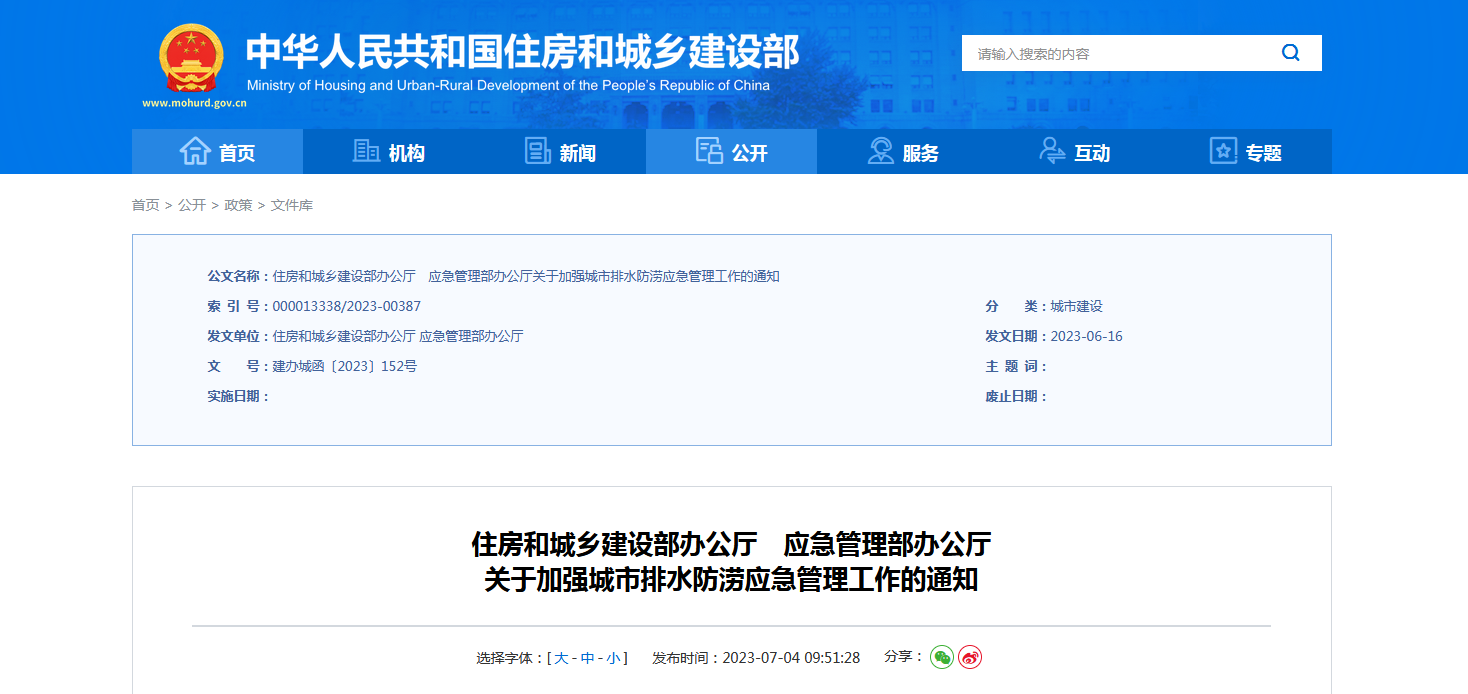The image size is (1468, 694).
Task: Click the interaction icon beside 互动
Action: coord(1050,150)
